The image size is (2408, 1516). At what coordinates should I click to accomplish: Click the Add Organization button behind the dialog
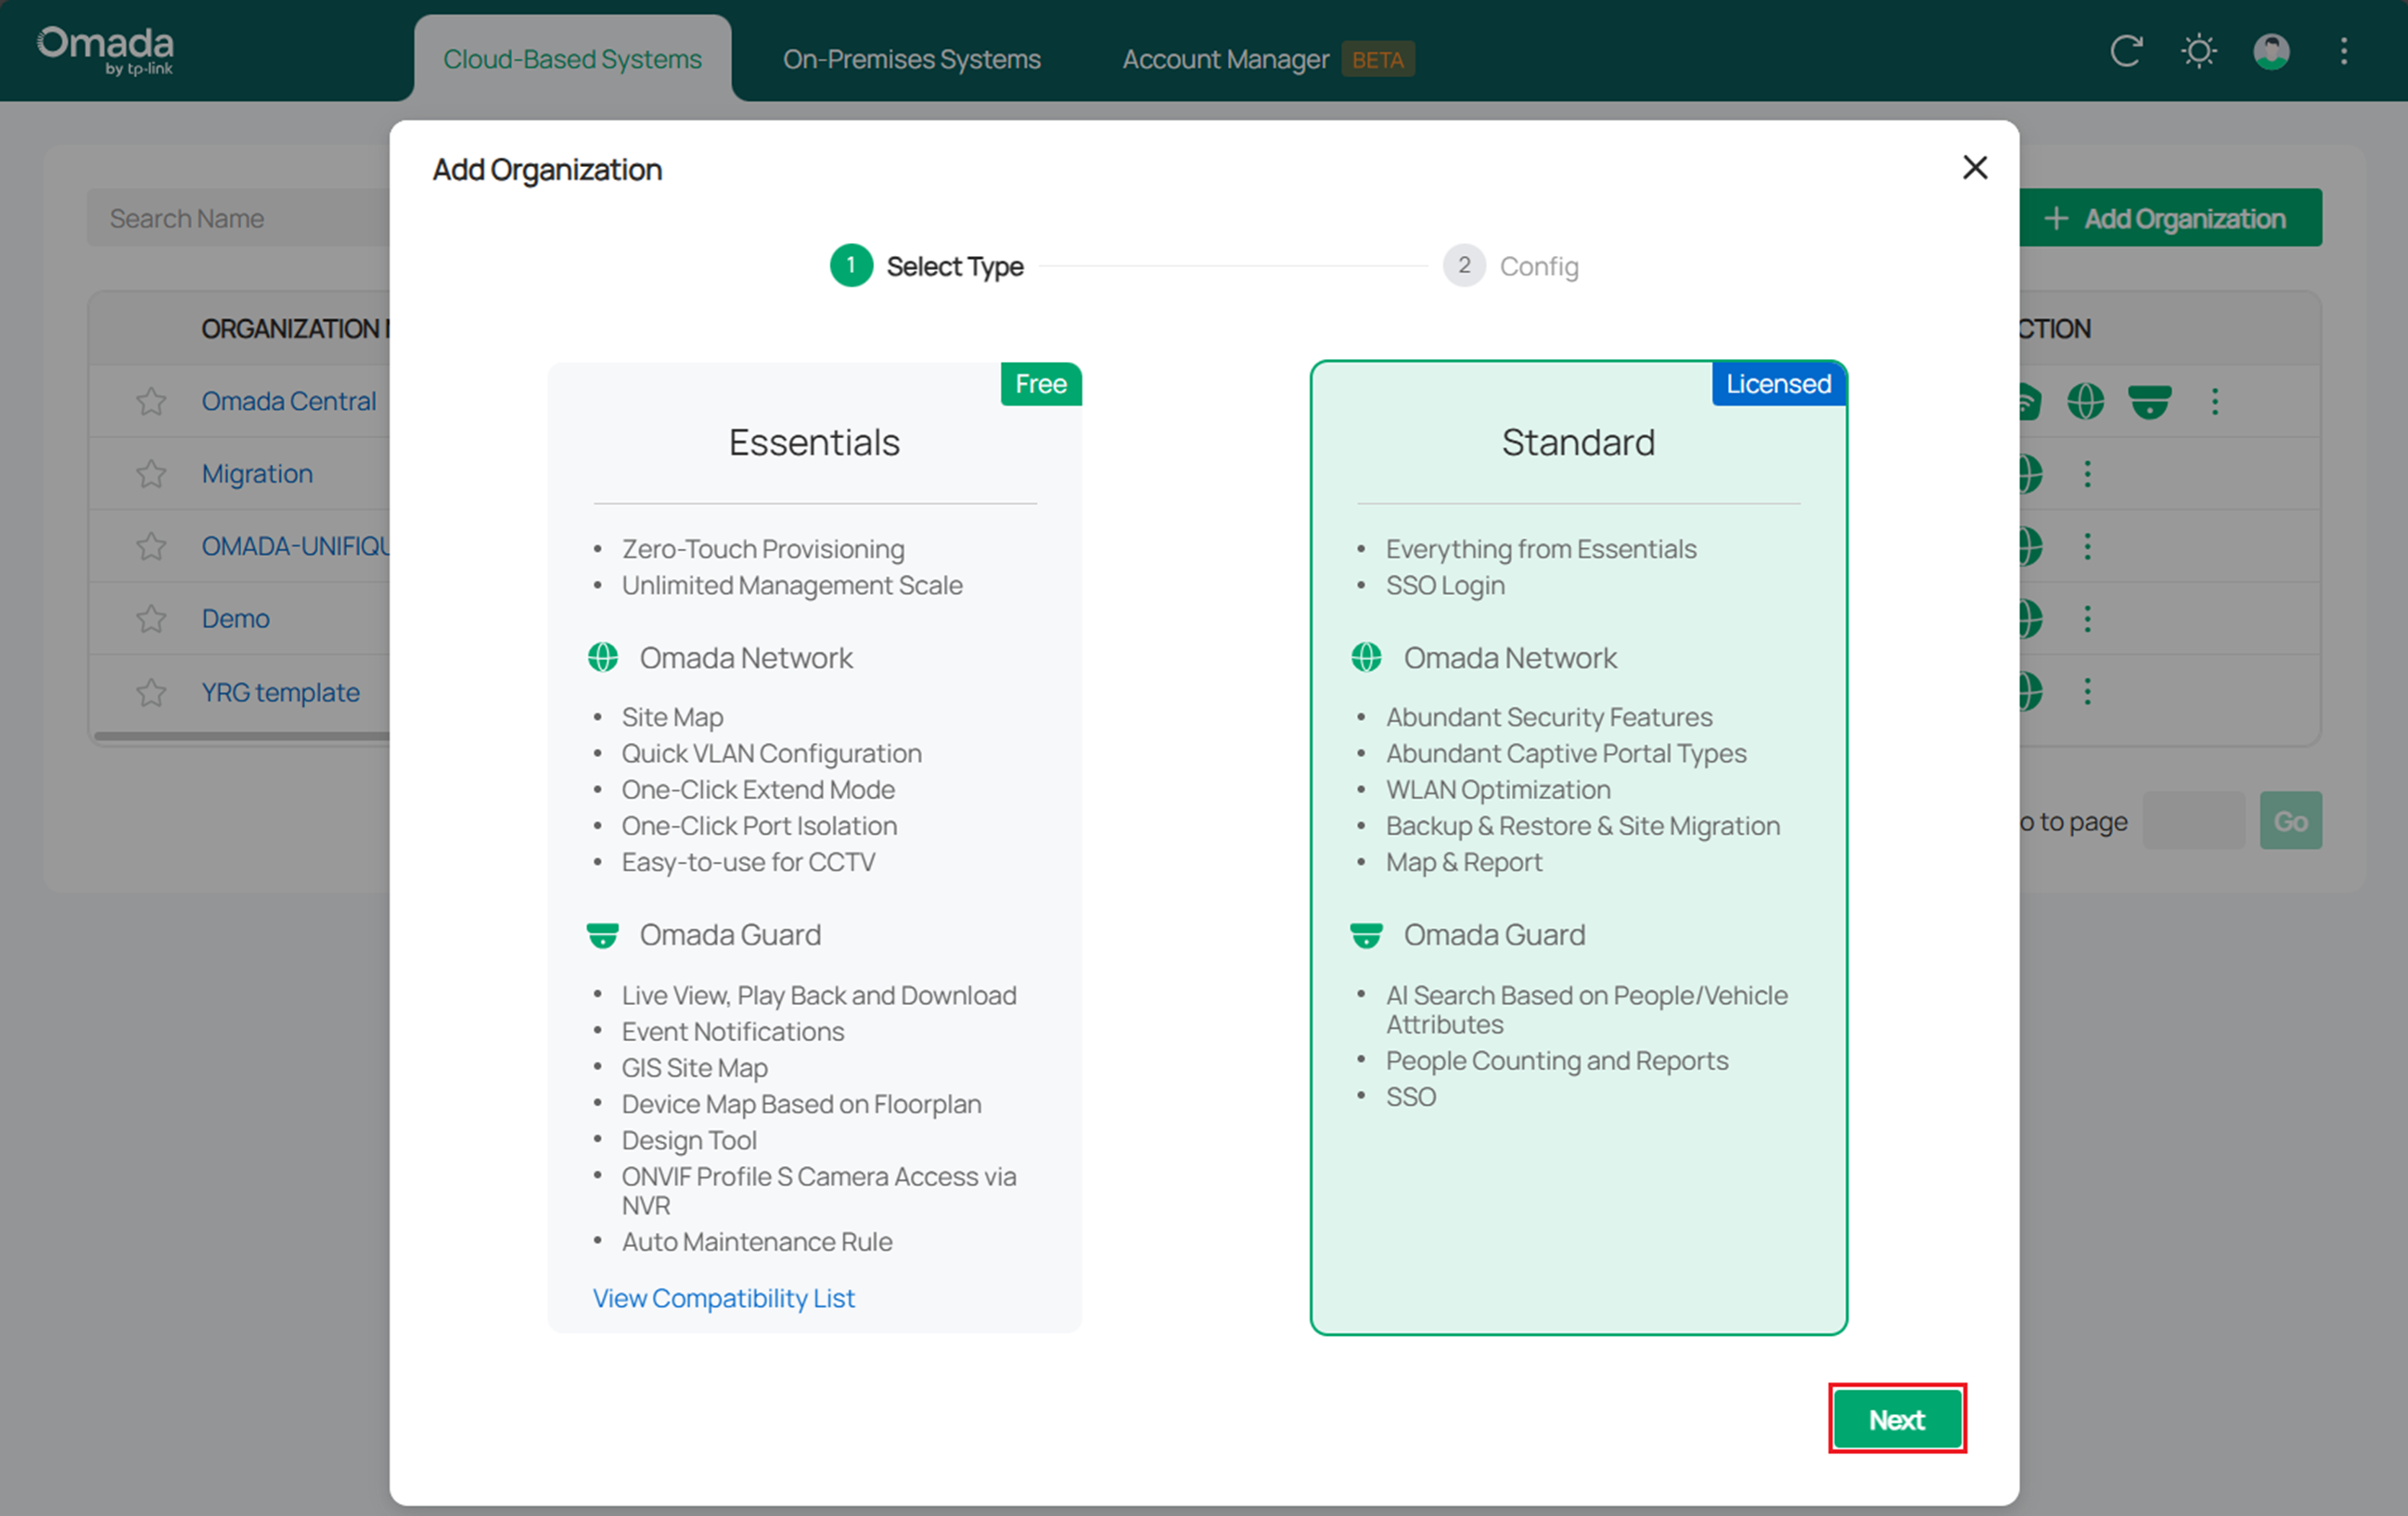tap(2169, 218)
